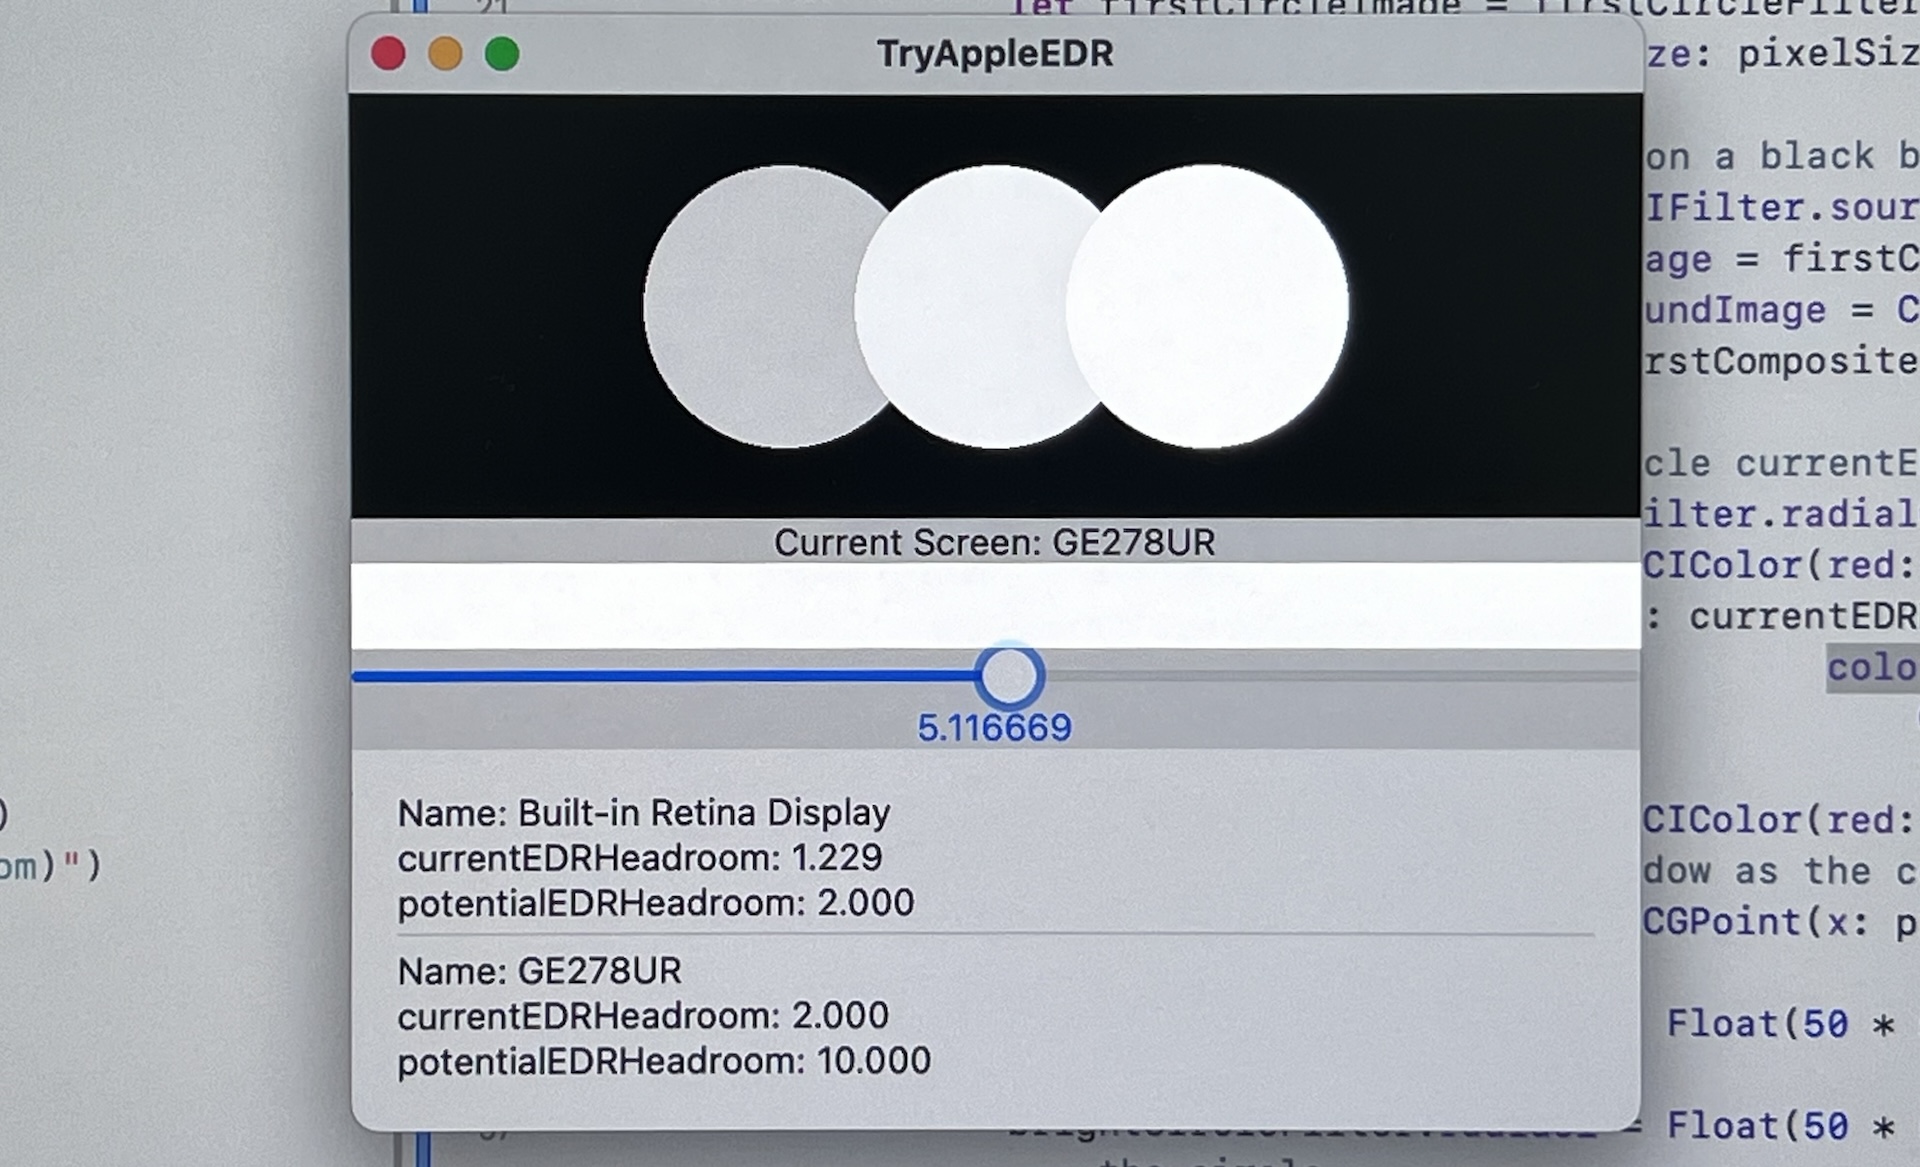Image resolution: width=1920 pixels, height=1167 pixels.
Task: Close the TryAppleEDR window
Action: (388, 53)
